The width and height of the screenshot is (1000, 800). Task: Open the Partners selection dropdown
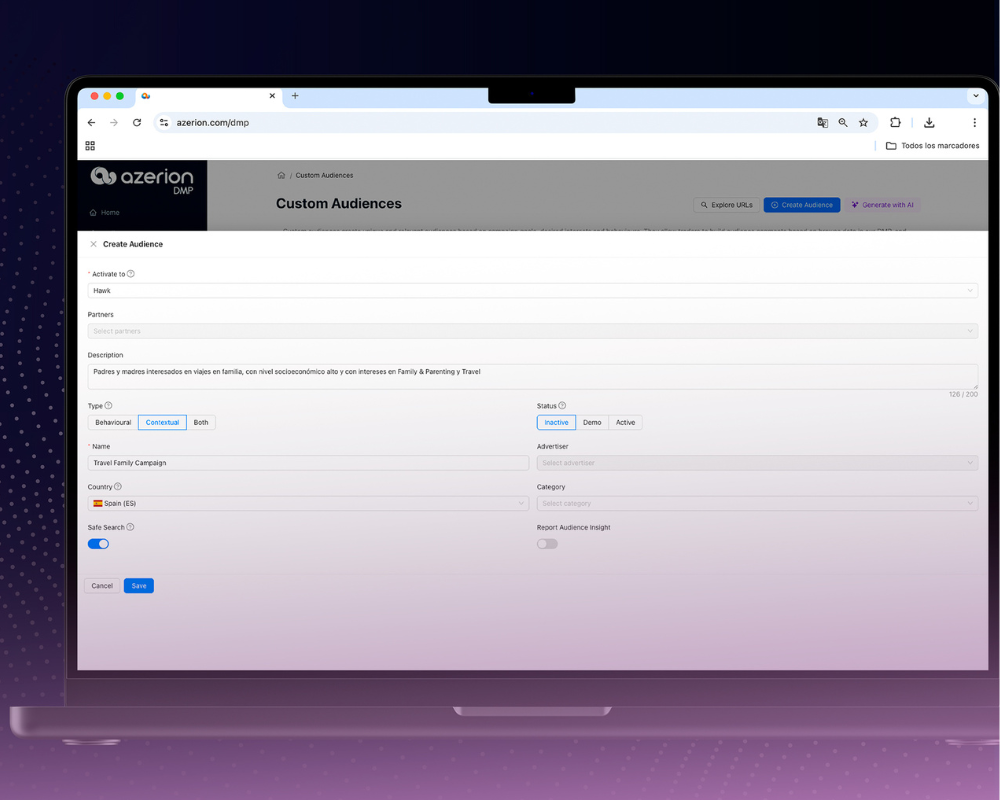coord(533,330)
